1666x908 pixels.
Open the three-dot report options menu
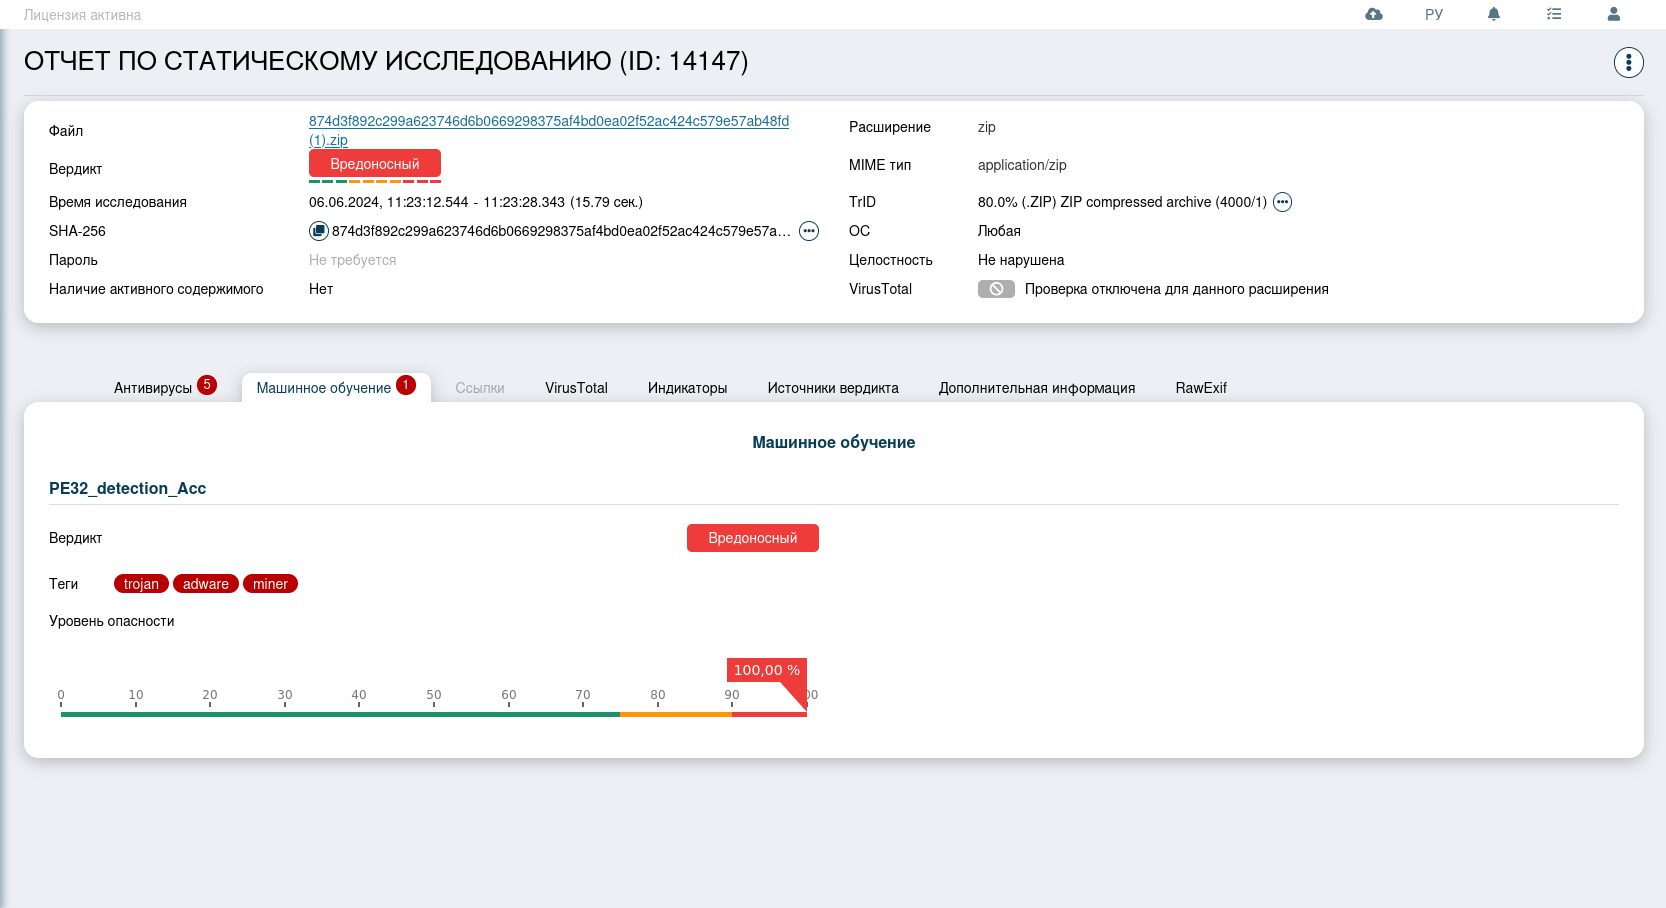pyautogui.click(x=1628, y=62)
